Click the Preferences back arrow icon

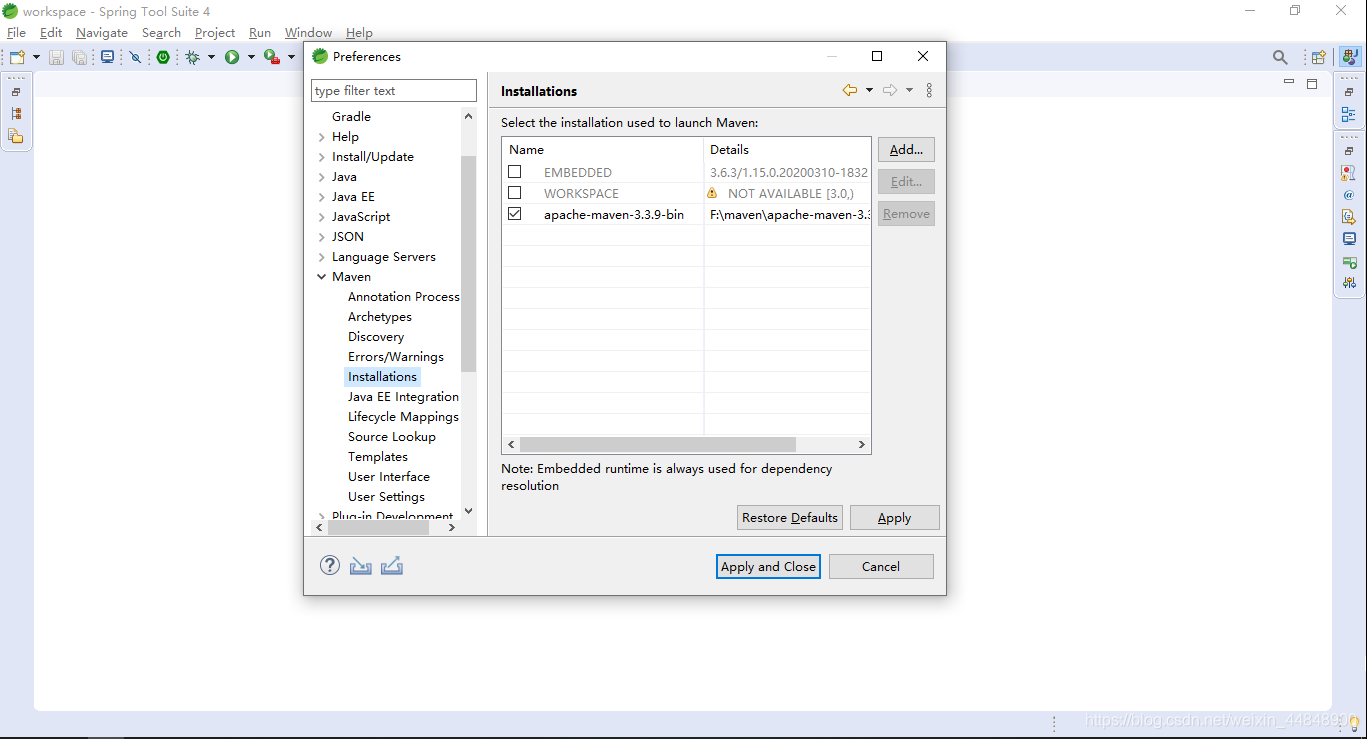pyautogui.click(x=850, y=90)
